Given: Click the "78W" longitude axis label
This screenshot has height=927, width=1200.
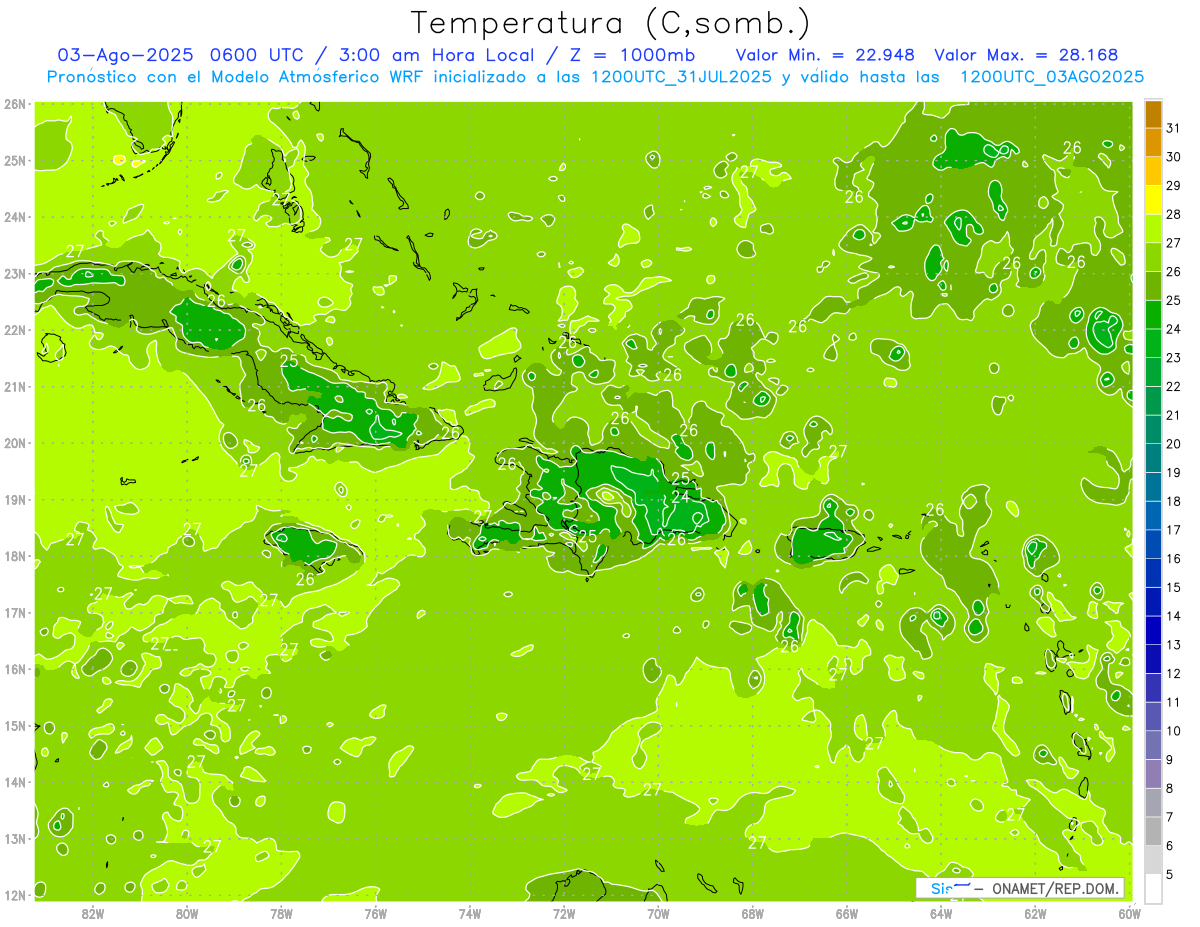Looking at the screenshot, I should pos(281,914).
